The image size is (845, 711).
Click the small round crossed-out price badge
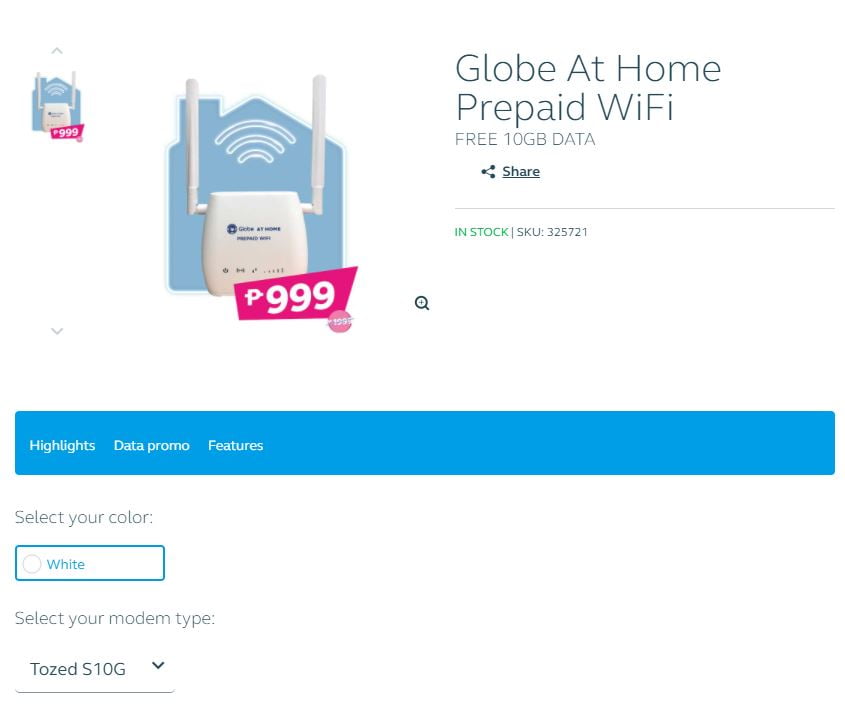click(x=340, y=322)
